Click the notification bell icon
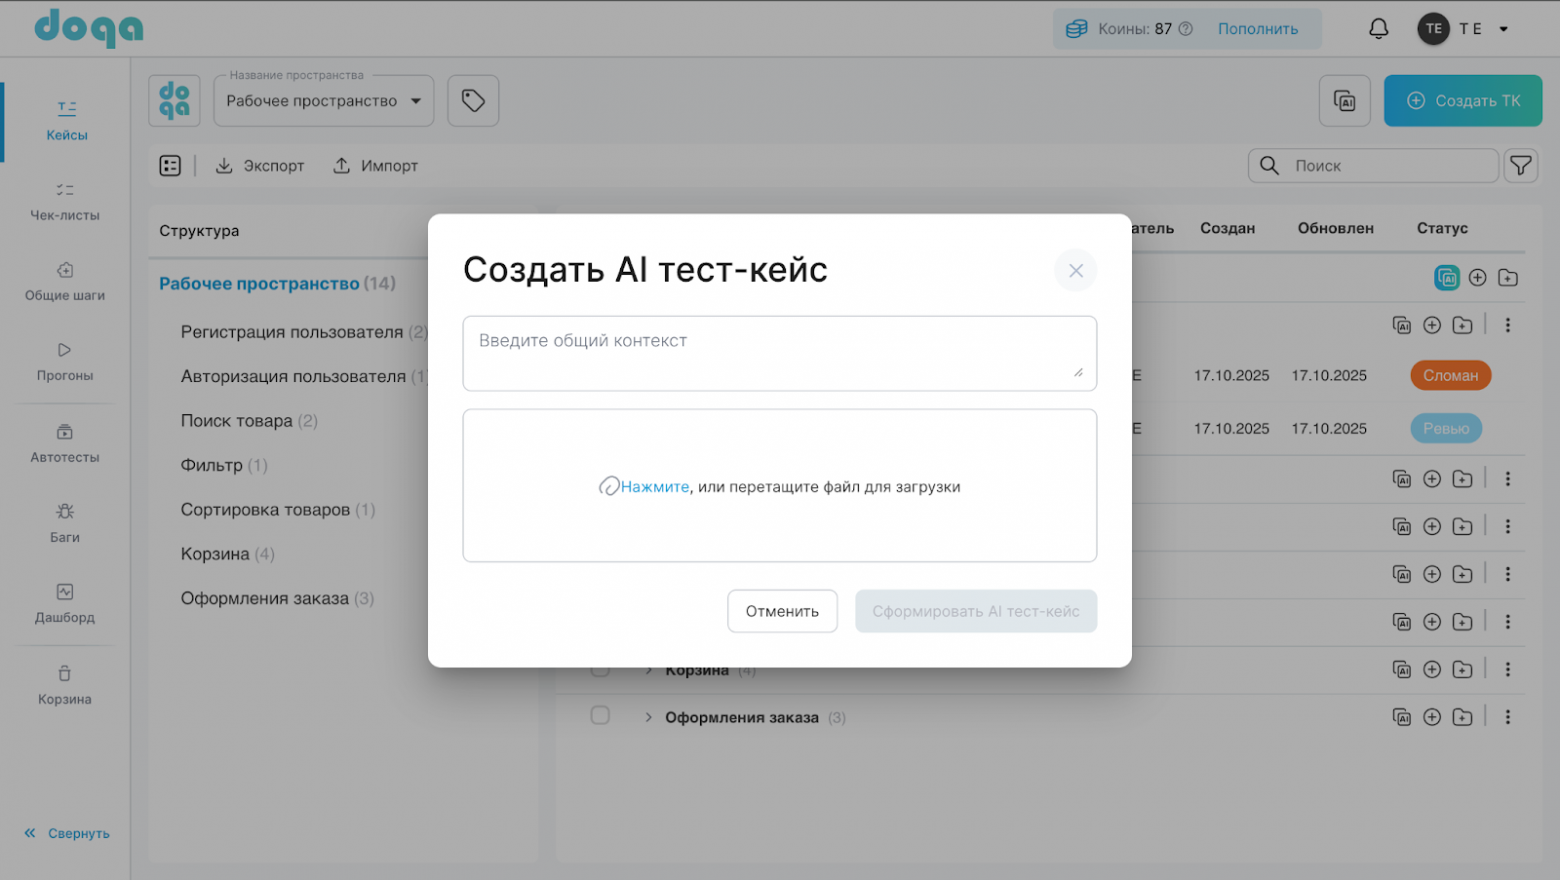Screen dimensions: 1560x880 click(1378, 29)
